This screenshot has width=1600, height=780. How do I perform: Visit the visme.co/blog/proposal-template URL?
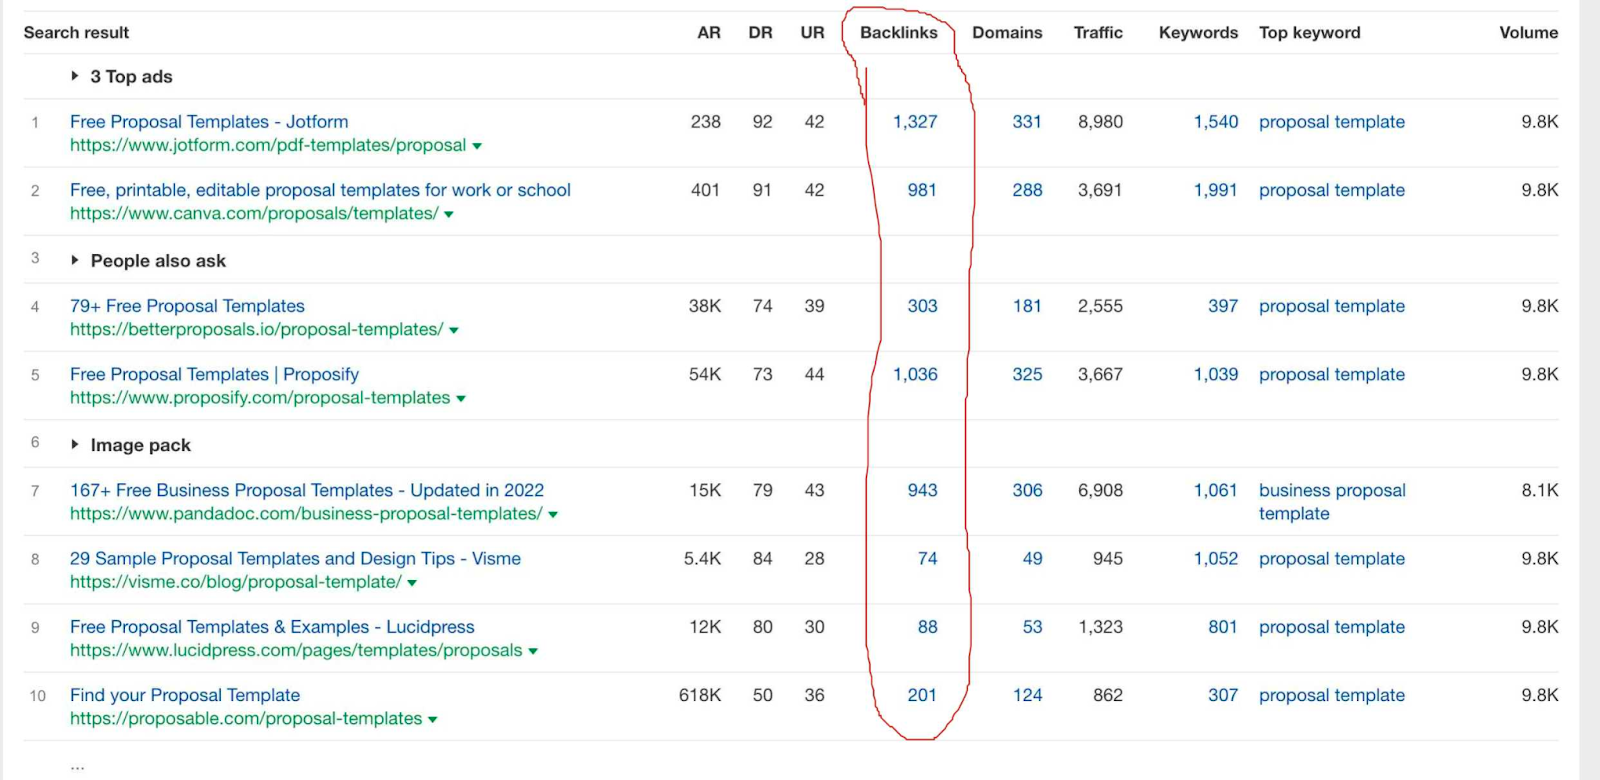pyautogui.click(x=235, y=581)
